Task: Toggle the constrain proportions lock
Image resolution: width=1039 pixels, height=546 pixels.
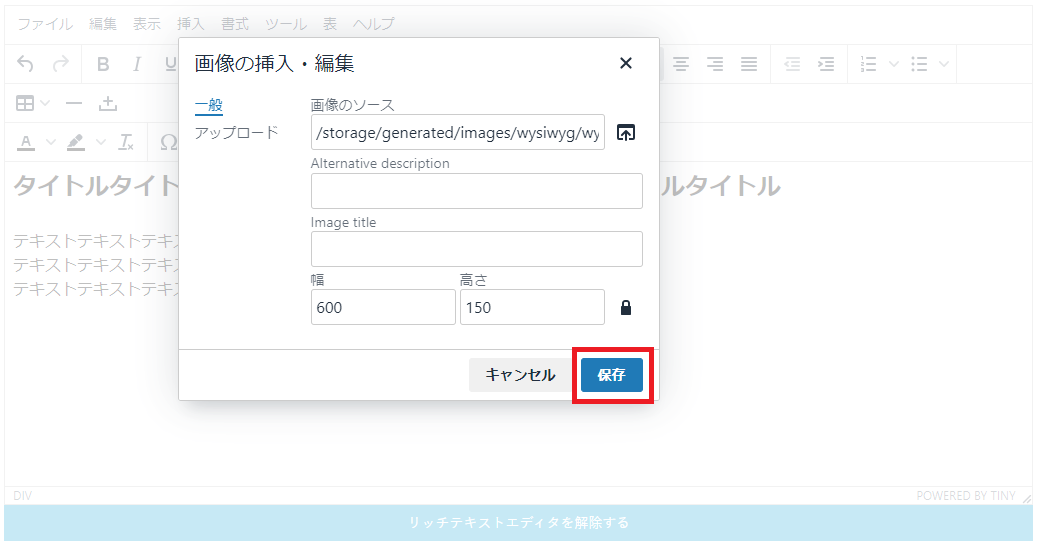Action: (x=626, y=307)
